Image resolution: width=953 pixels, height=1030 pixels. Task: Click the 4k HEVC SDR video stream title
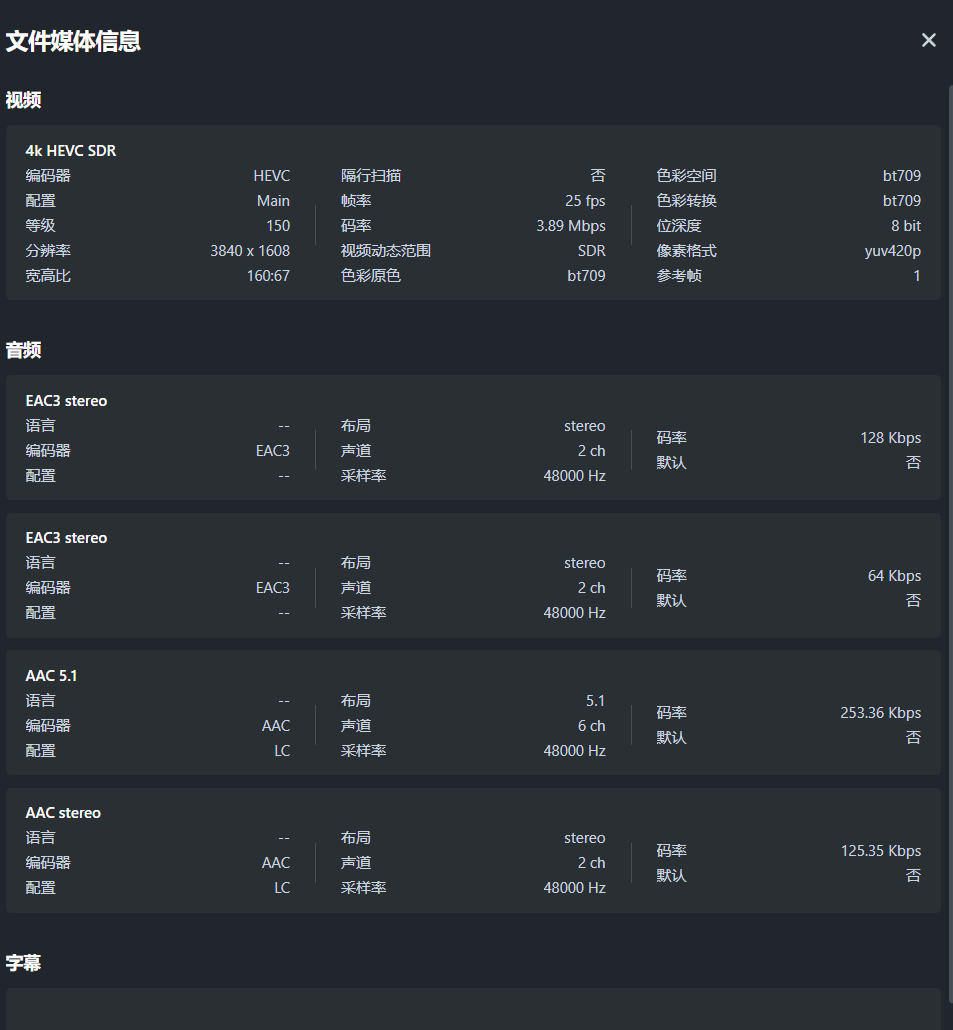coord(71,151)
